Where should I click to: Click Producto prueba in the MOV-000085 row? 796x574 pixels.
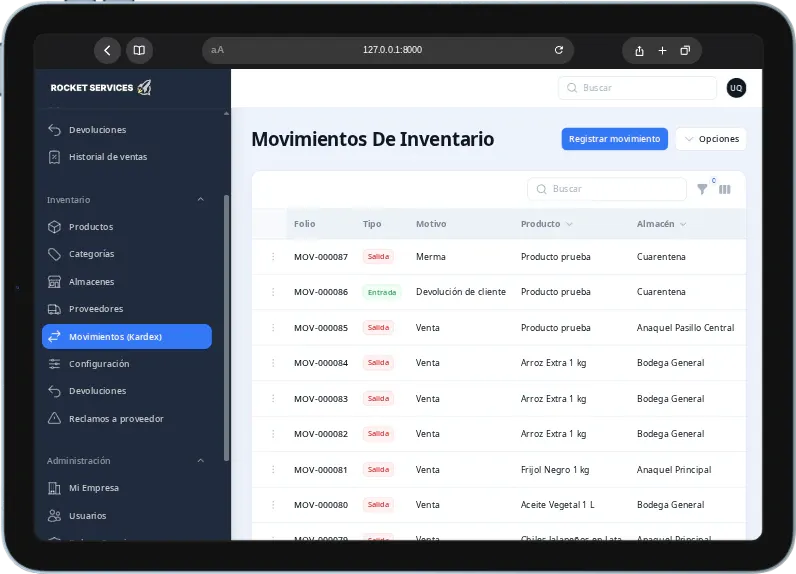click(555, 328)
